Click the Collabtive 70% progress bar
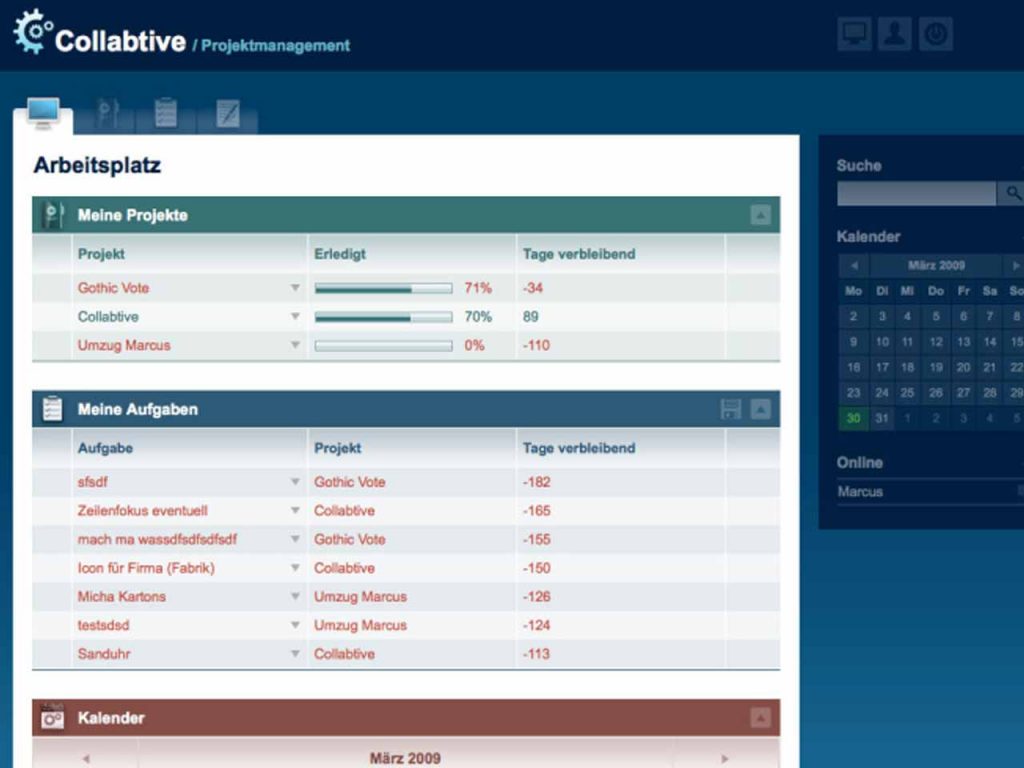The height and width of the screenshot is (768, 1024). 383,316
